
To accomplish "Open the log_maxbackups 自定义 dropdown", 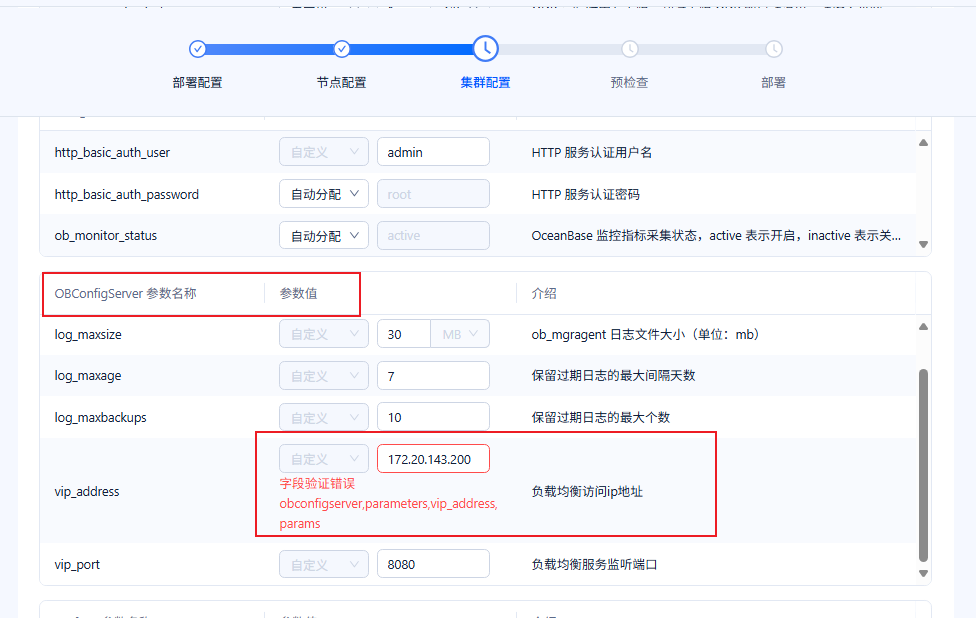I will [x=324, y=417].
